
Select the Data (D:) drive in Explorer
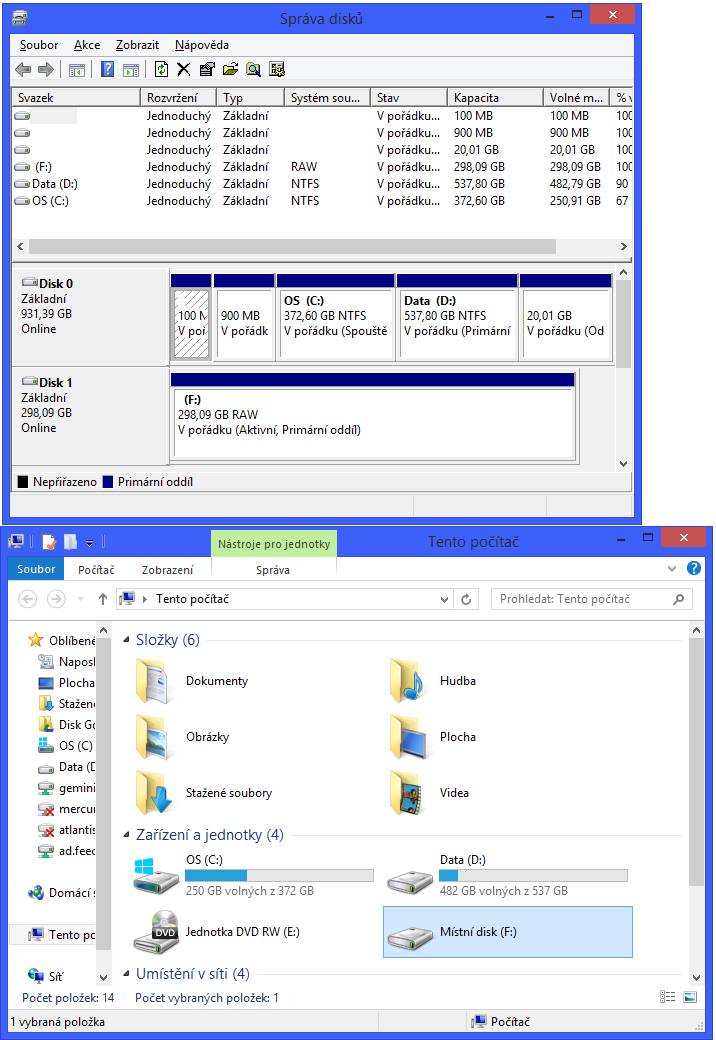pos(508,876)
